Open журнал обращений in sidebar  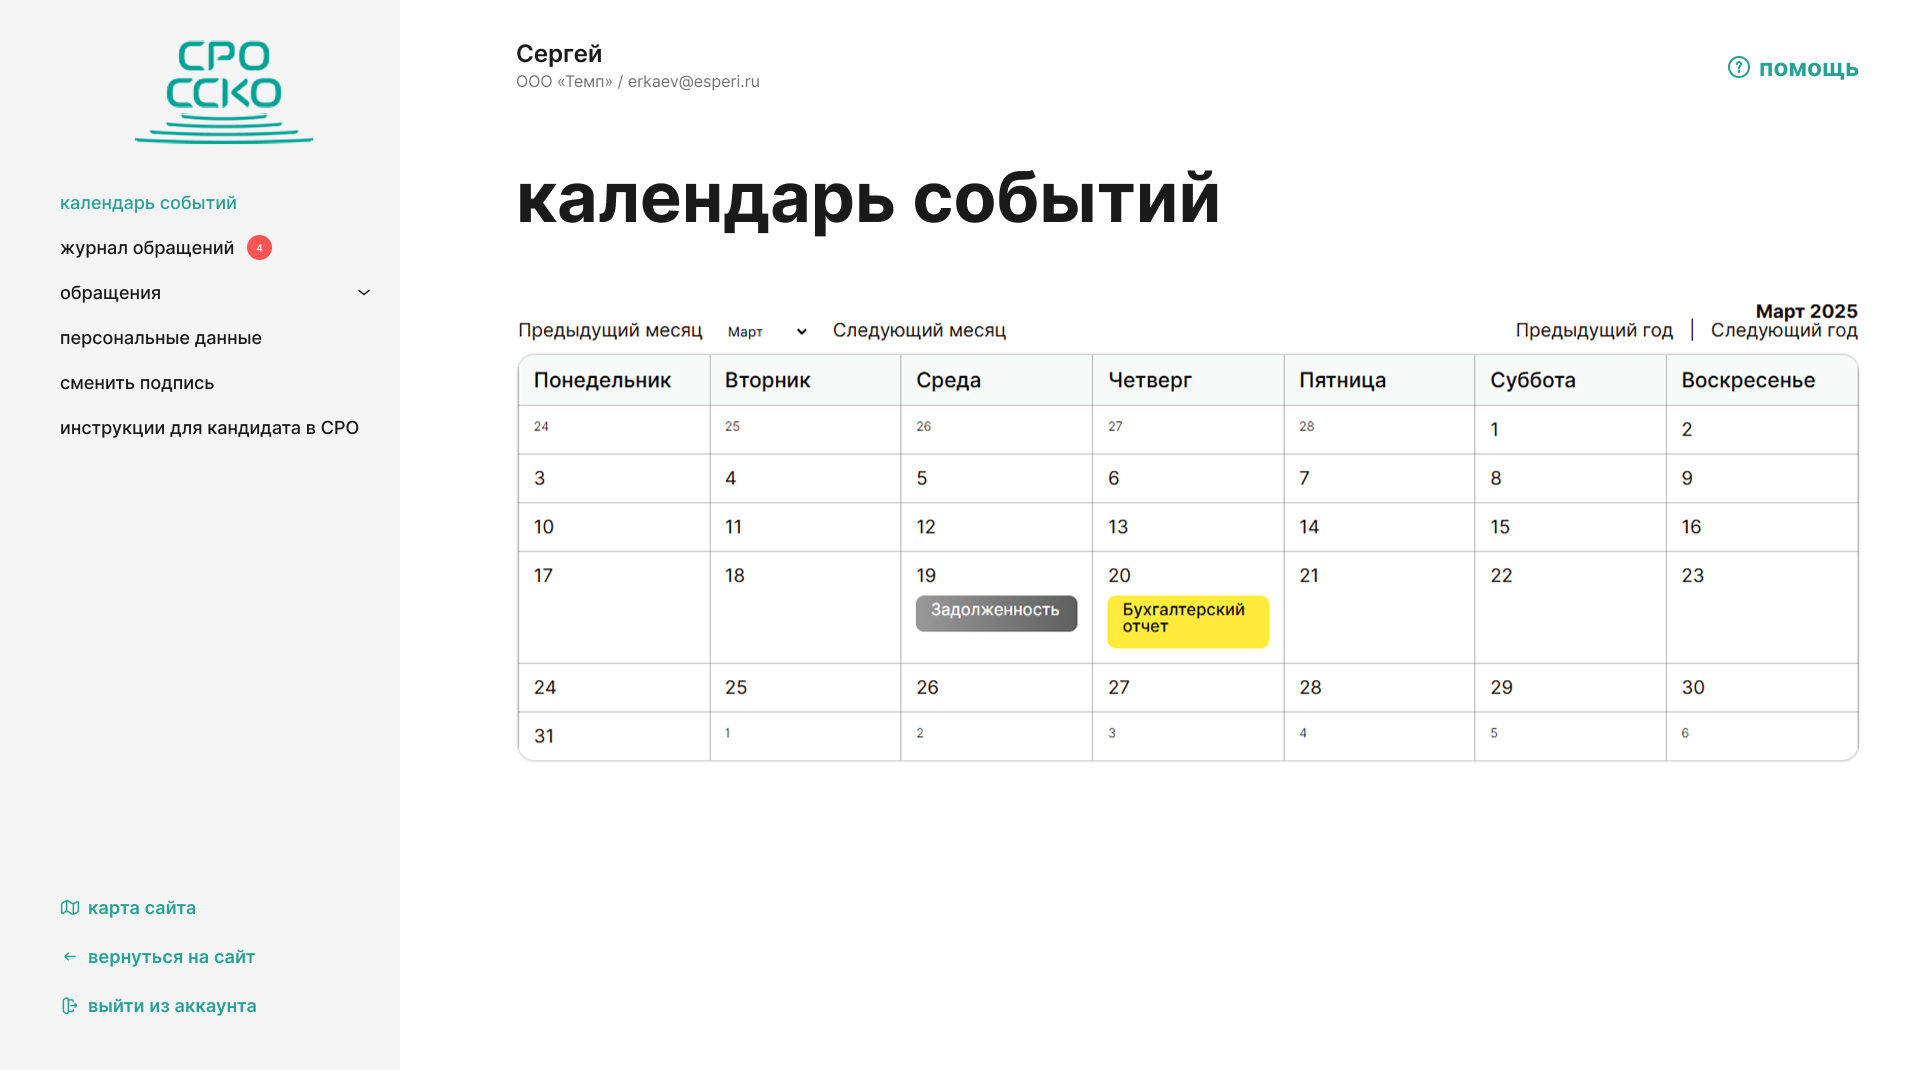[x=147, y=248]
